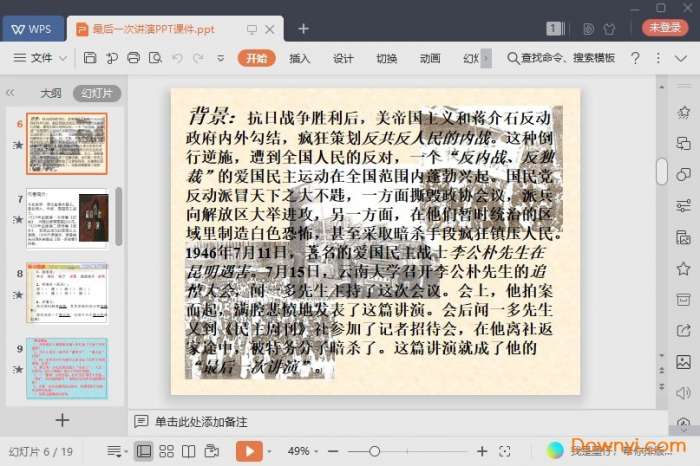Image resolution: width=700 pixels, height=466 pixels.
Task: Open the properties sliders icon in sidebar
Action: 683,205
